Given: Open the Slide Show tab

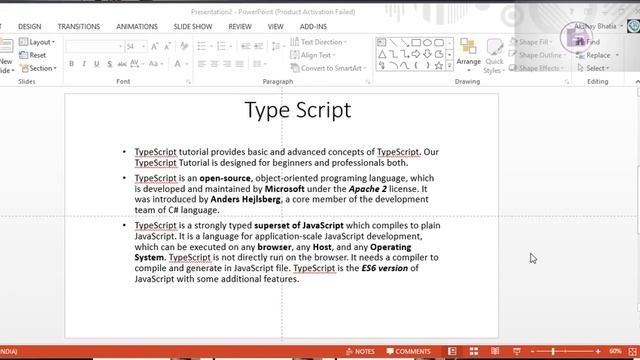Looking at the screenshot, I should pyautogui.click(x=193, y=27).
